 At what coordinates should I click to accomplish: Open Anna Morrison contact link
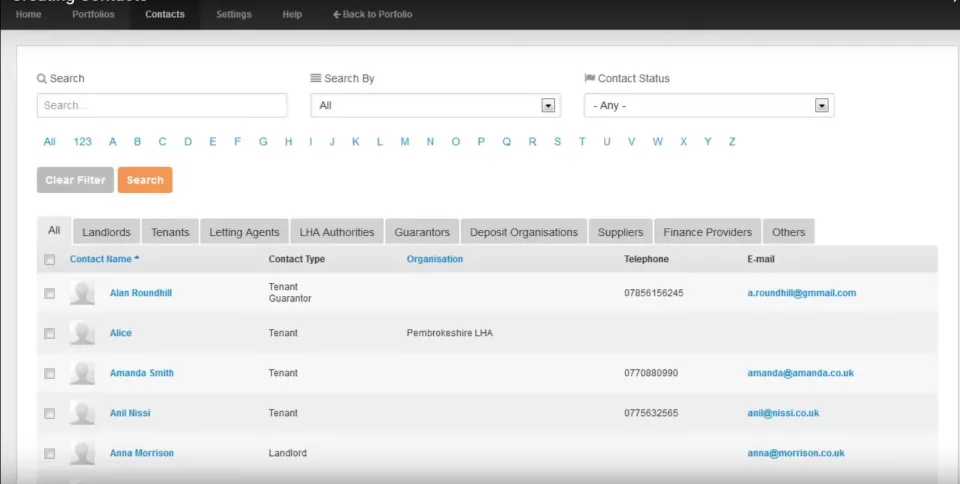click(142, 453)
